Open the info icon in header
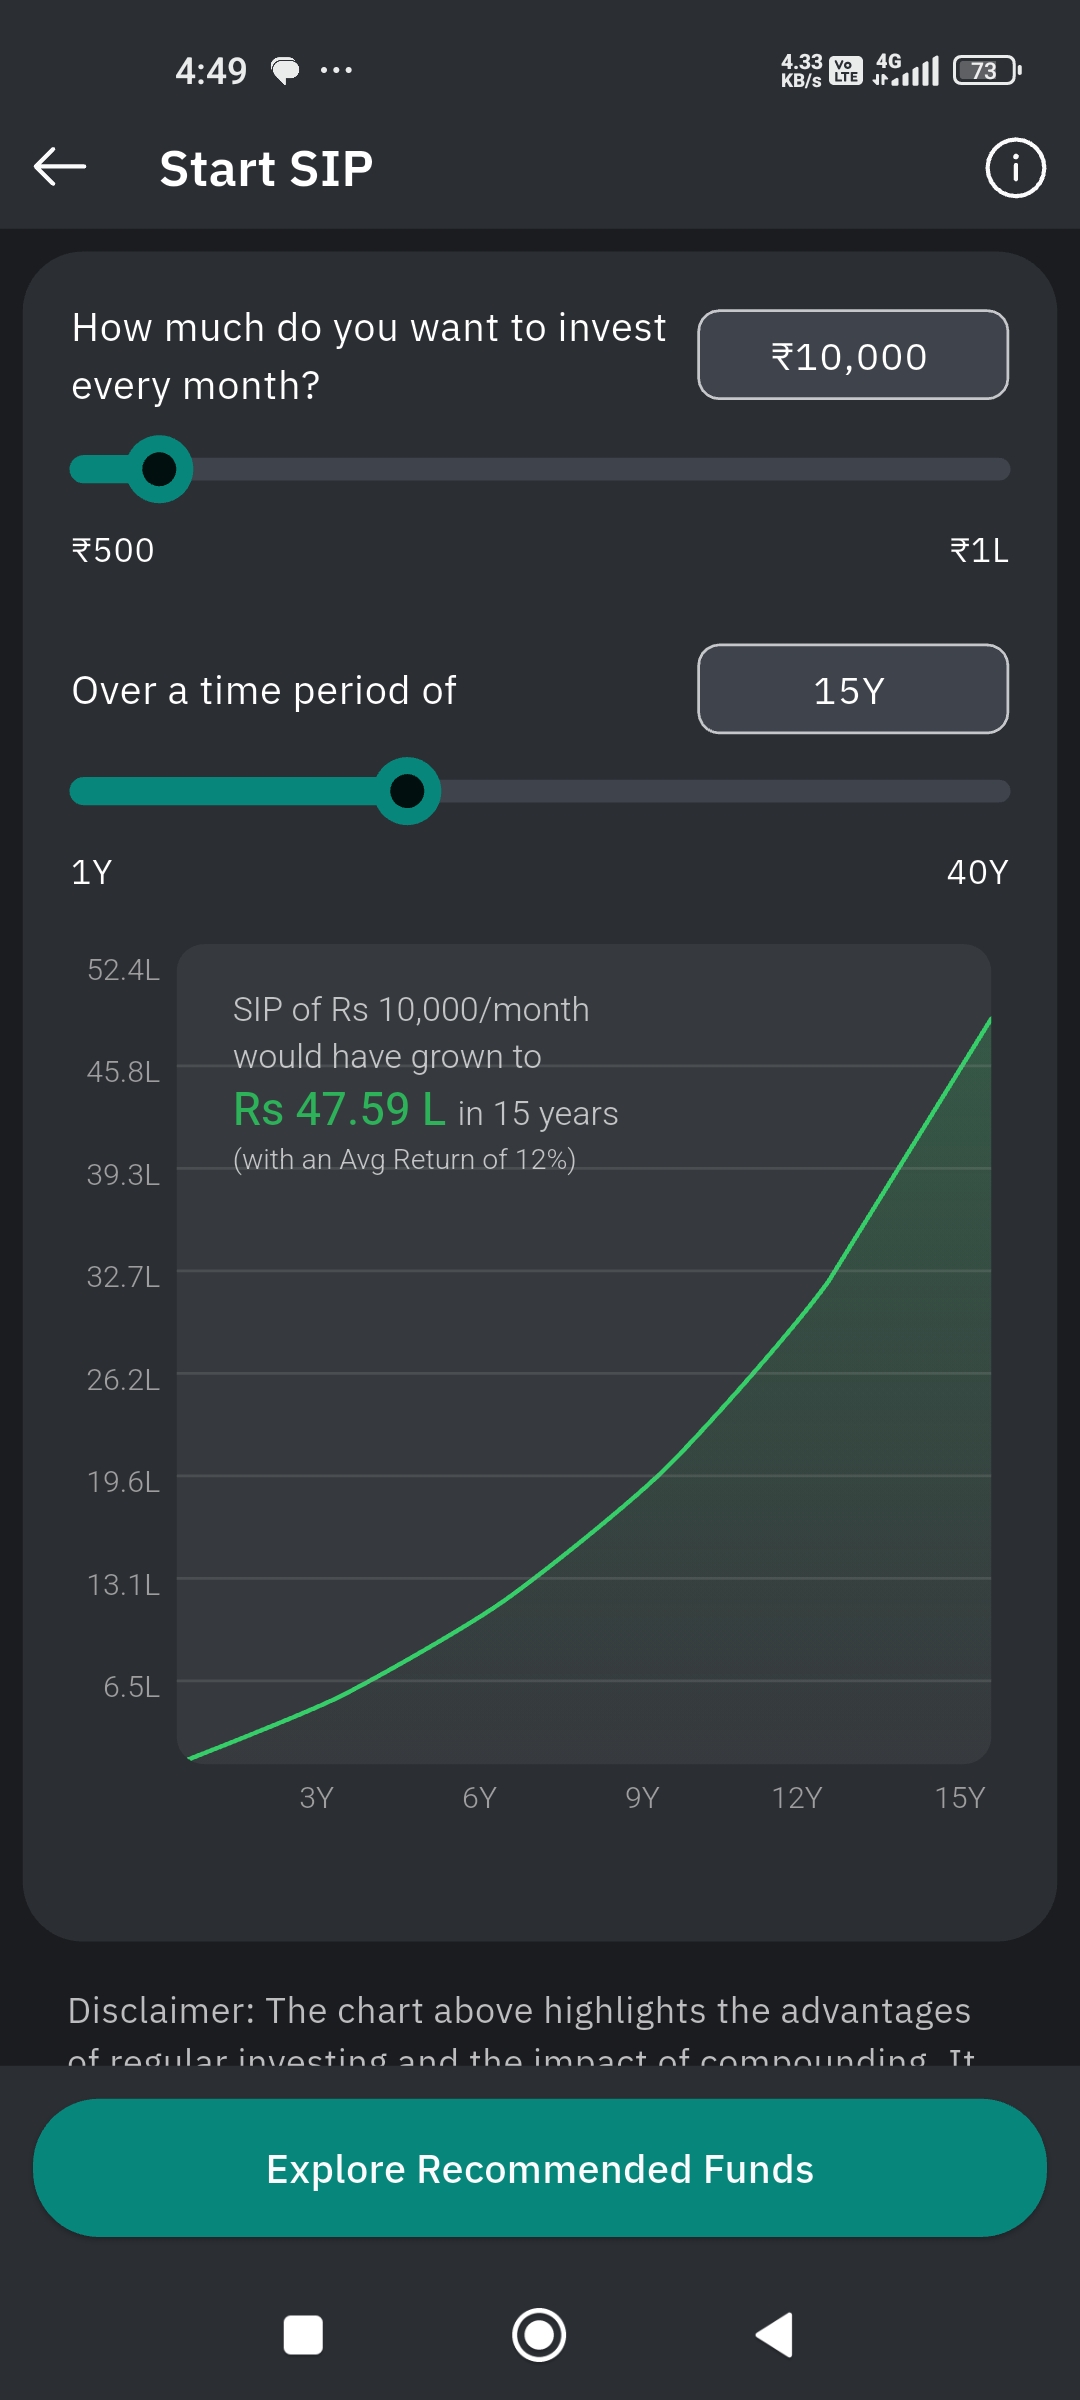Viewport: 1080px width, 2400px height. point(1015,167)
